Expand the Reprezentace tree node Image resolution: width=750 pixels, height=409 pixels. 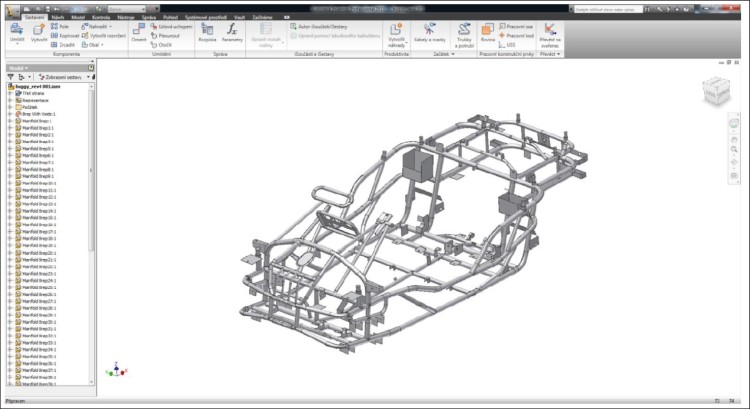click(x=9, y=101)
